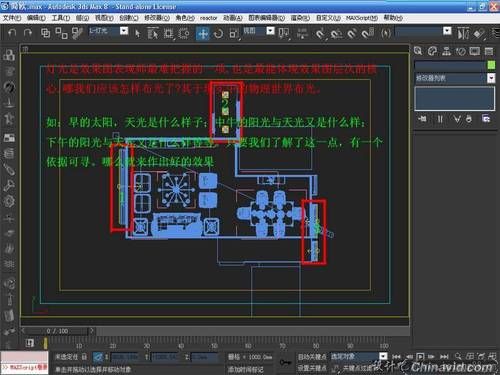
Task: Toggle the selection lock icon in the status bar
Action: 84,357
